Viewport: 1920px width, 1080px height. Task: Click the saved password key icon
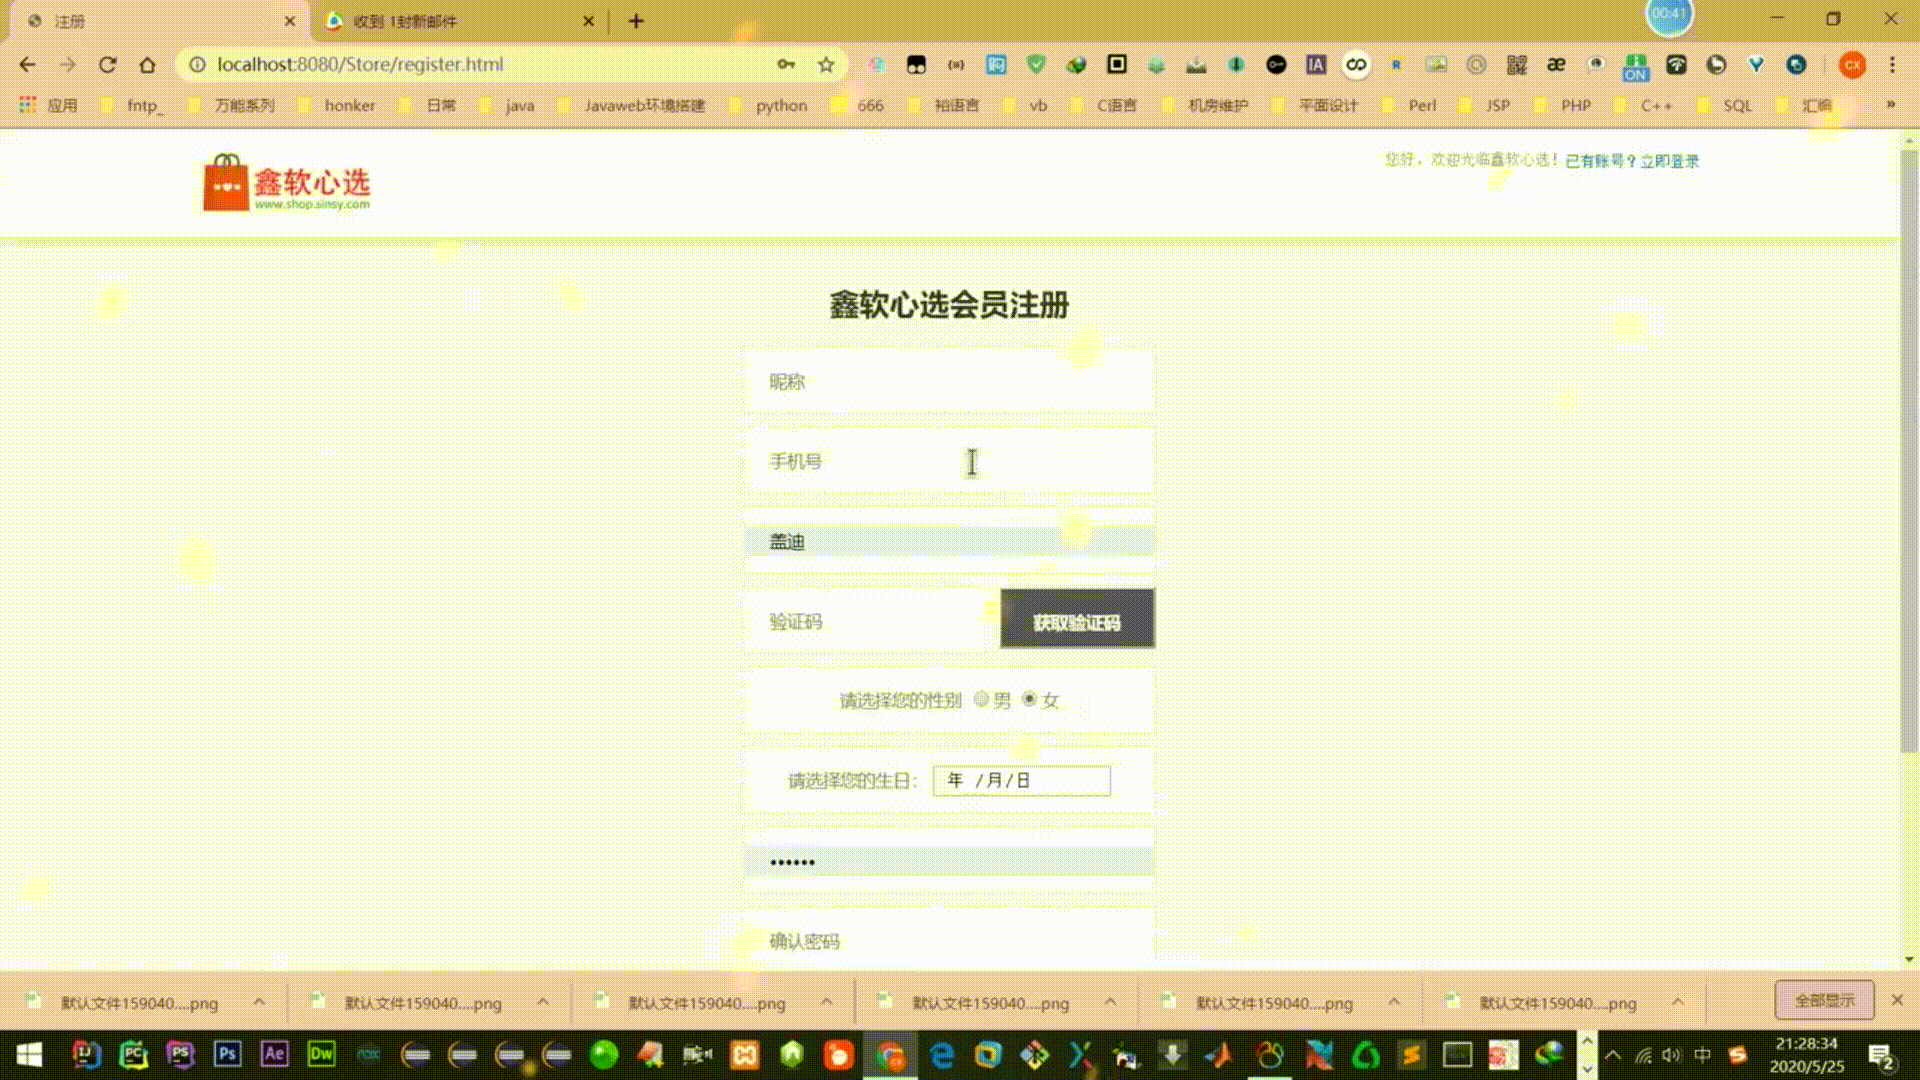pos(786,65)
